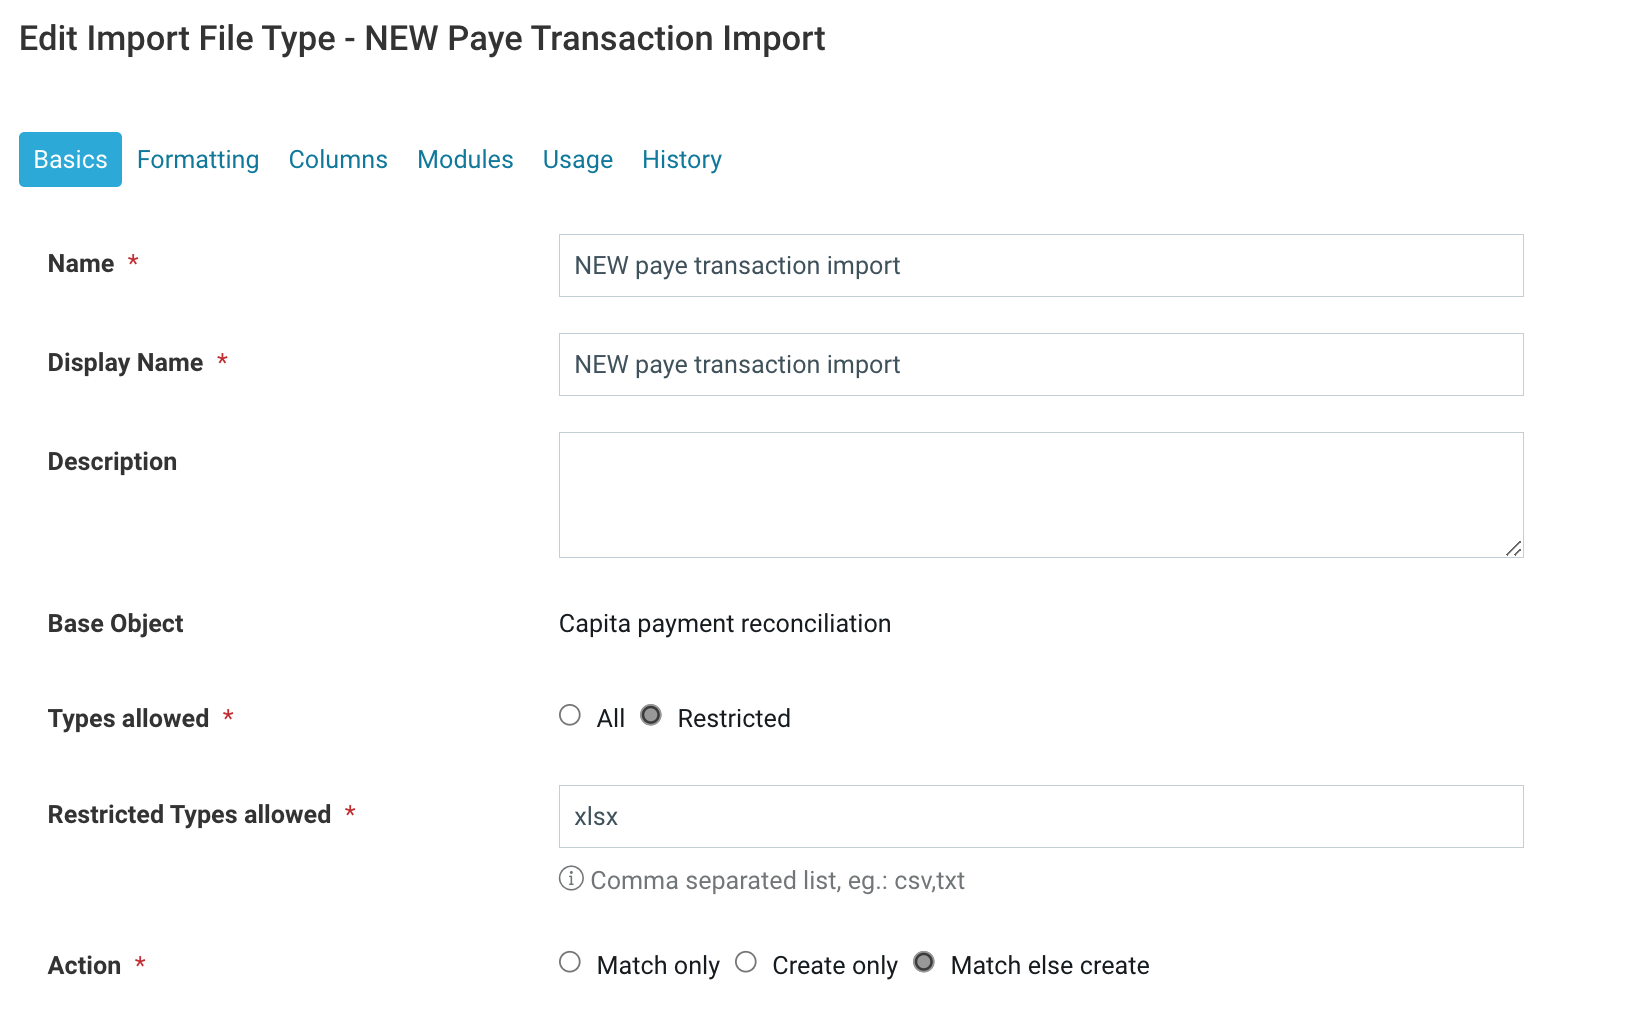Click into the Name input field
1632x1022 pixels.
point(1041,266)
